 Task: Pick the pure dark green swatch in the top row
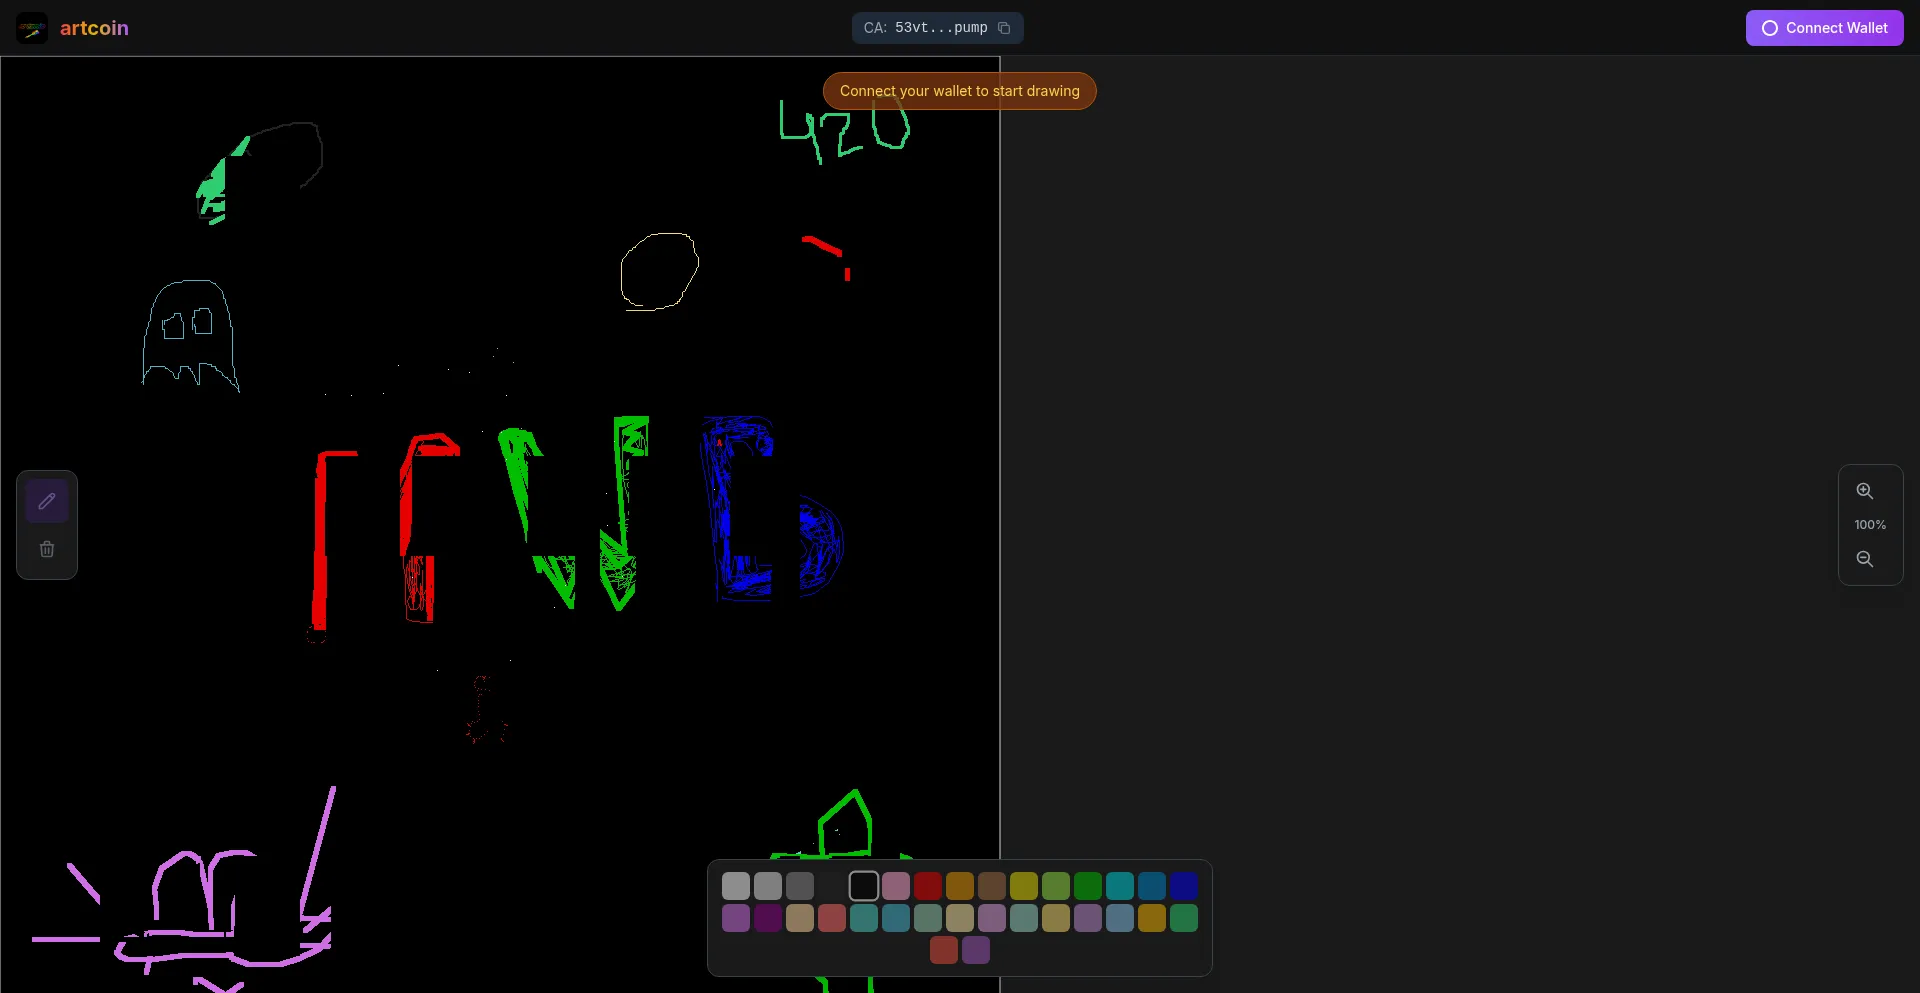(x=1088, y=886)
